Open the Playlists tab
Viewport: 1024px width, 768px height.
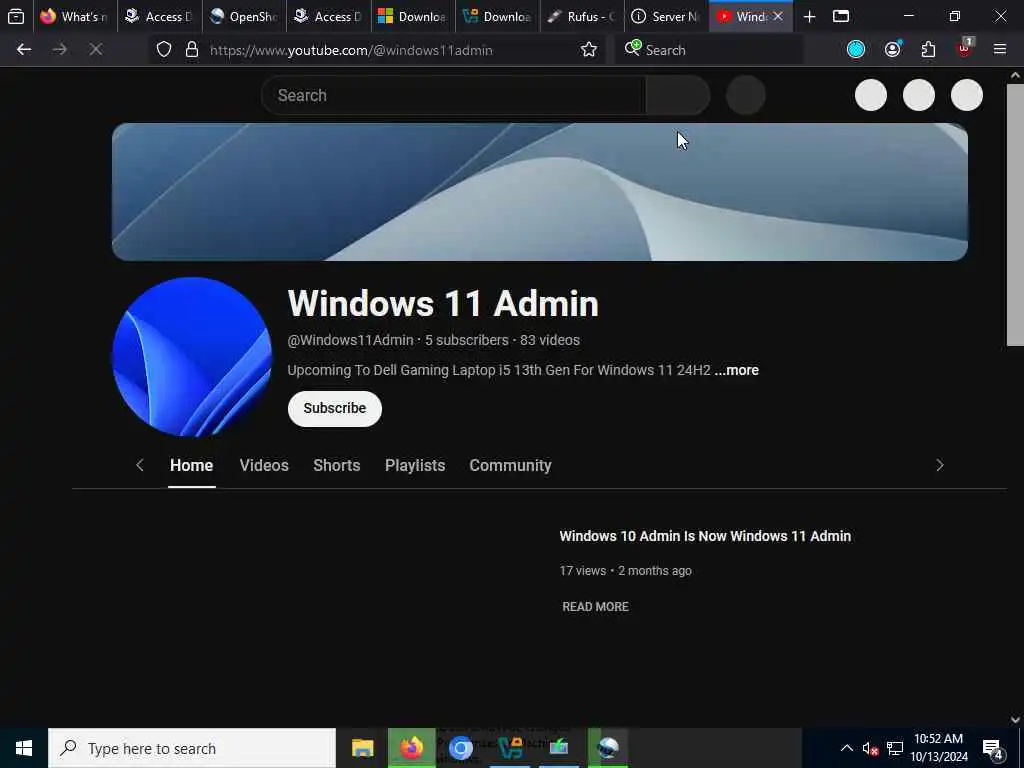(x=415, y=466)
